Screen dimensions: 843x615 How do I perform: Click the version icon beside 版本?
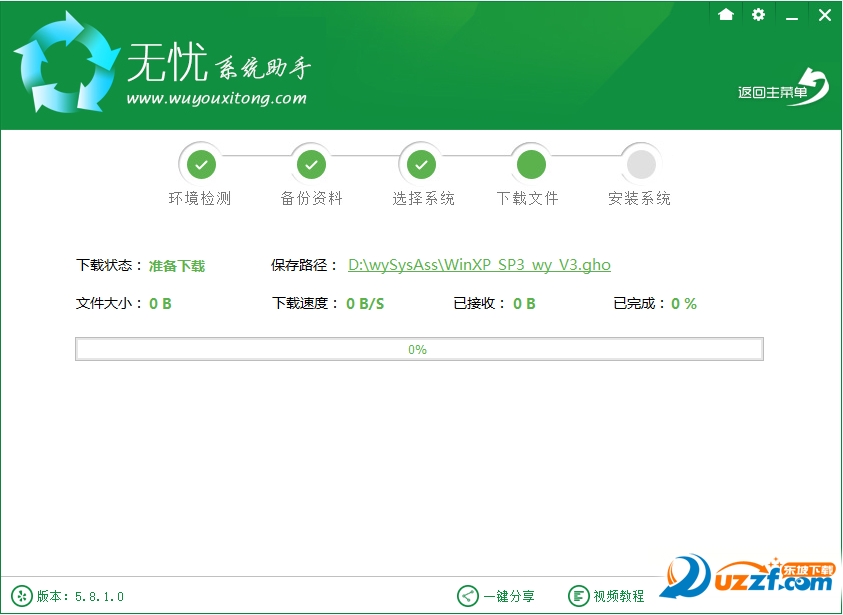tap(22, 596)
